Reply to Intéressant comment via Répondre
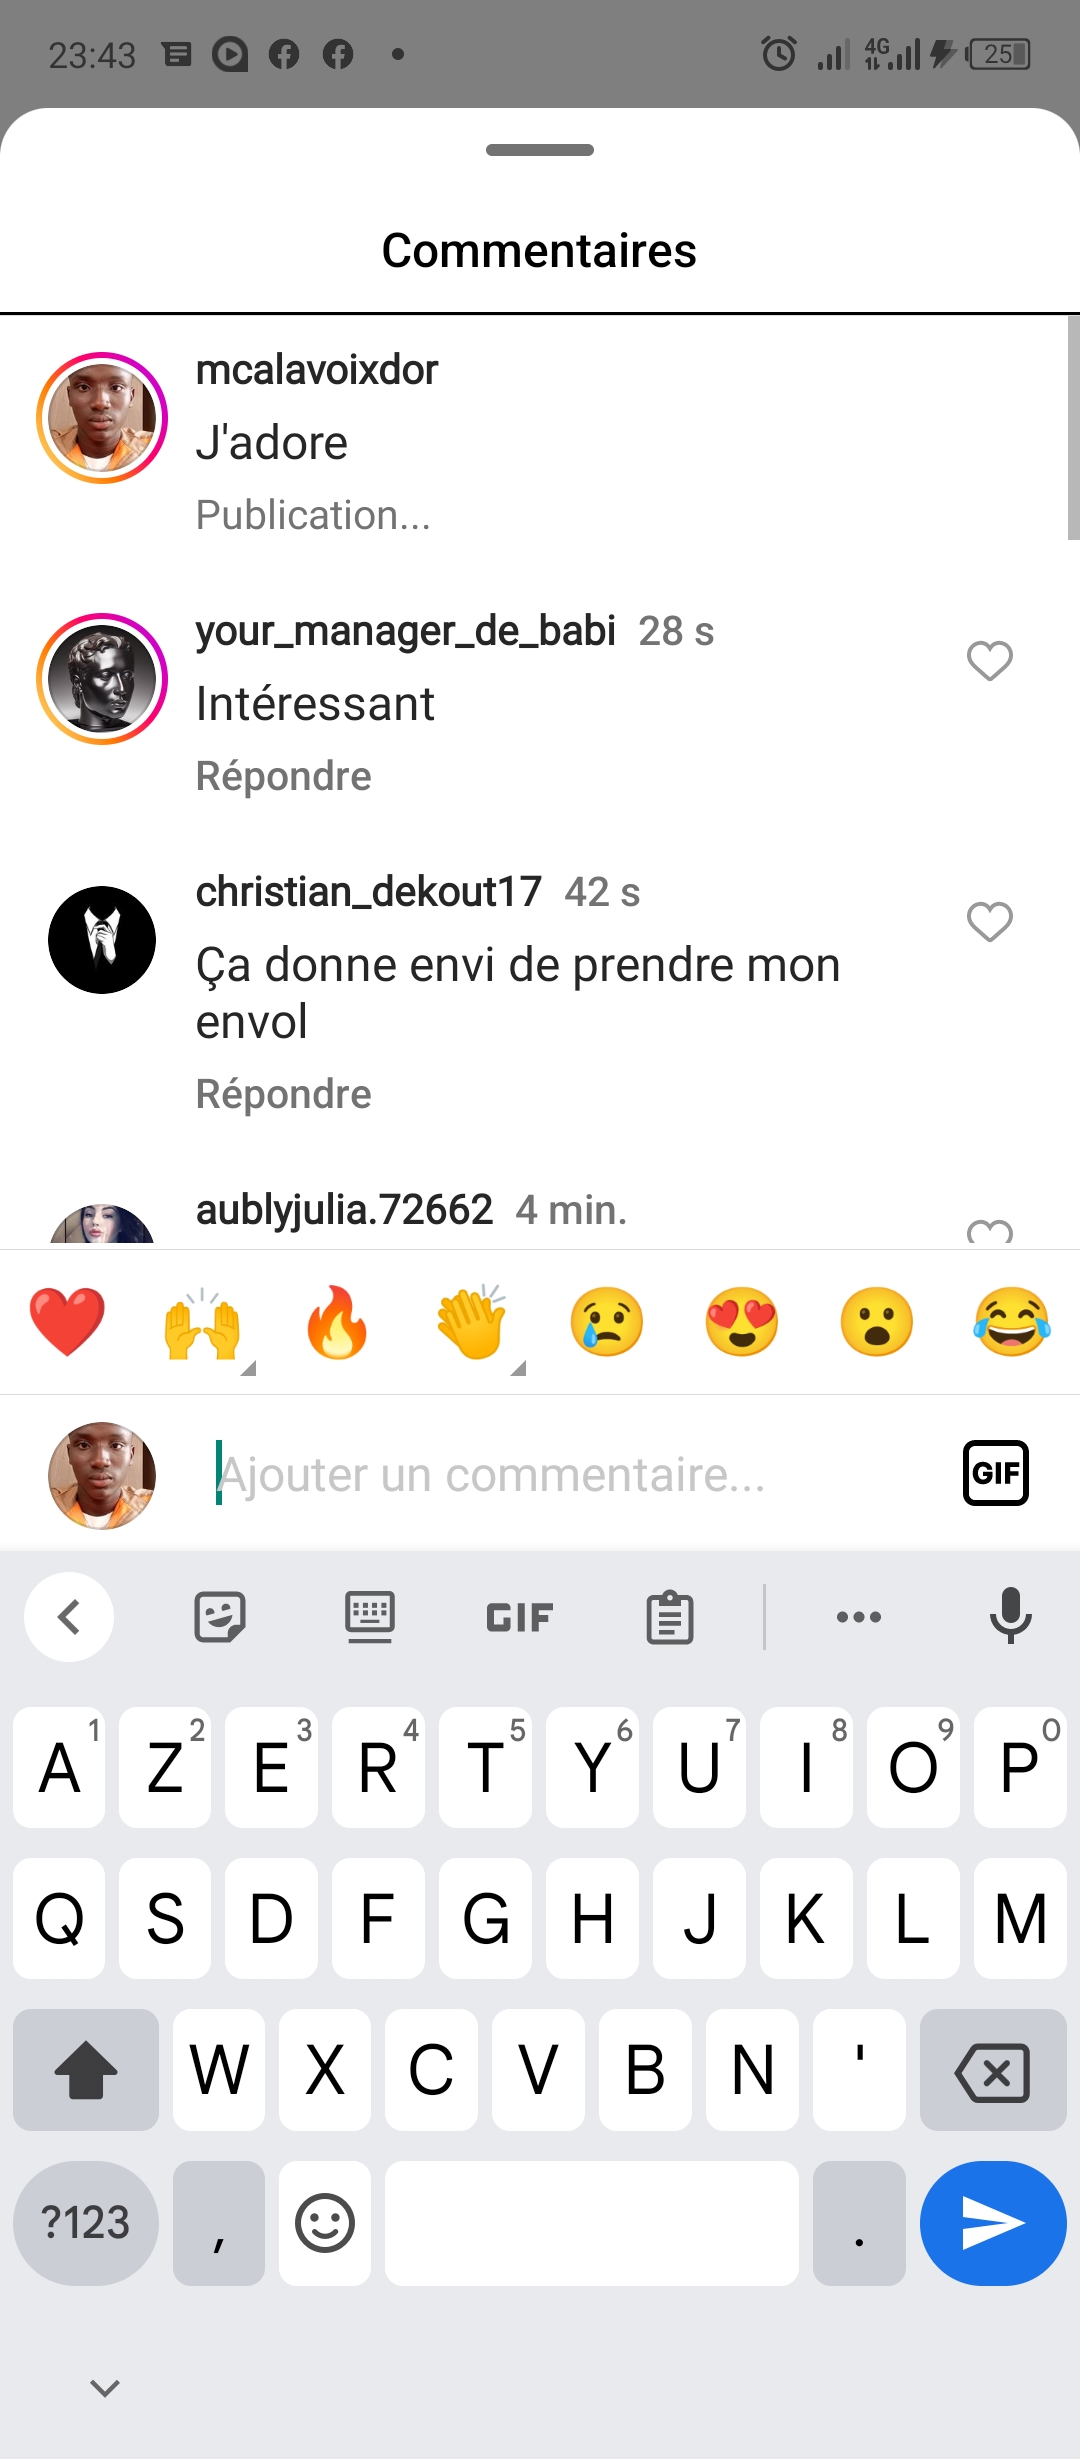1080x2459 pixels. coord(284,777)
